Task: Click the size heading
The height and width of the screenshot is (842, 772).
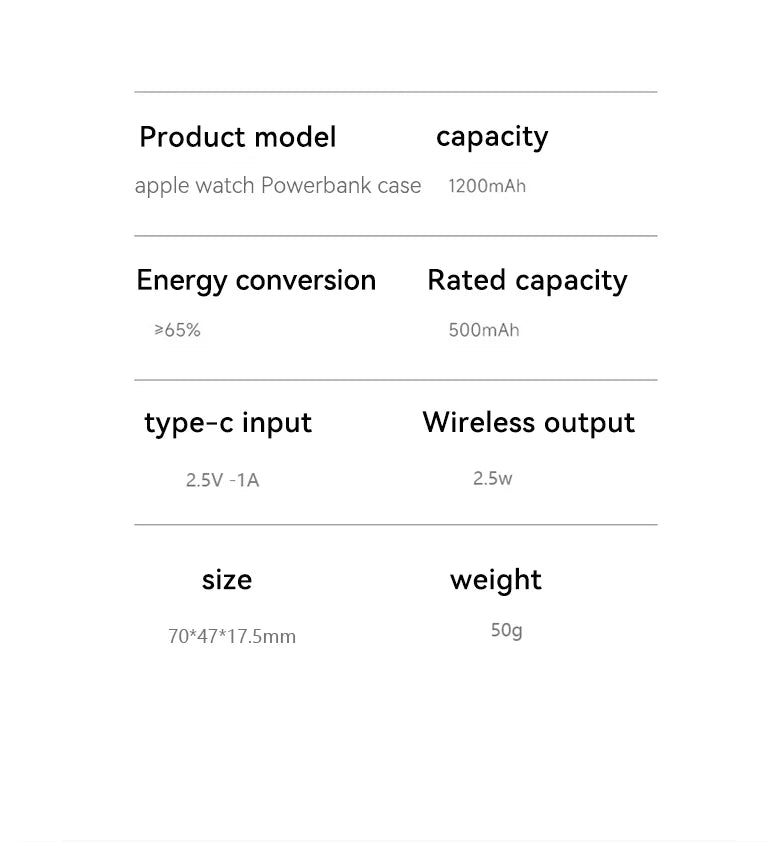Action: [x=227, y=580]
